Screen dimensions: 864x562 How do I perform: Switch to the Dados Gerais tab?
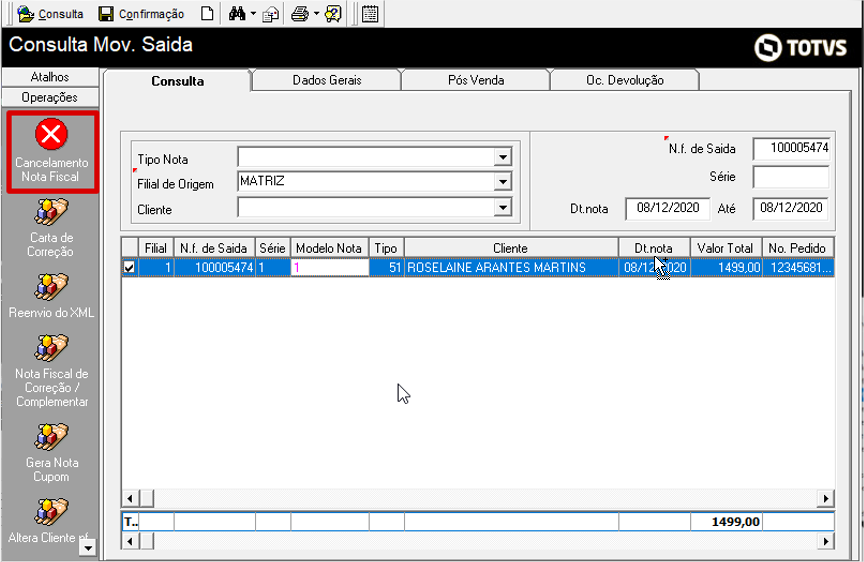(327, 80)
